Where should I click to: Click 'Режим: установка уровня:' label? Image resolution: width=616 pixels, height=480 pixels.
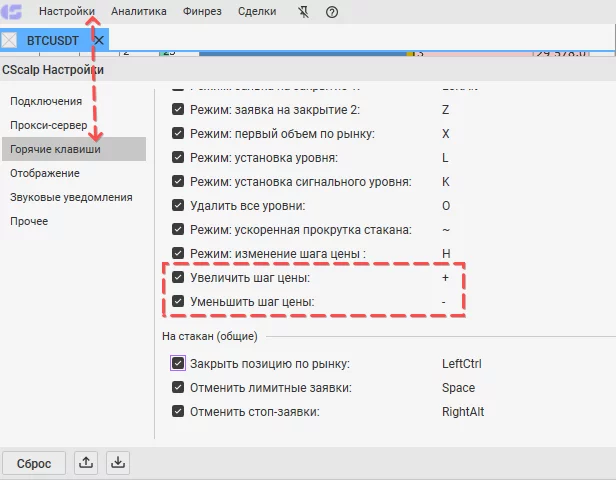[x=264, y=158]
